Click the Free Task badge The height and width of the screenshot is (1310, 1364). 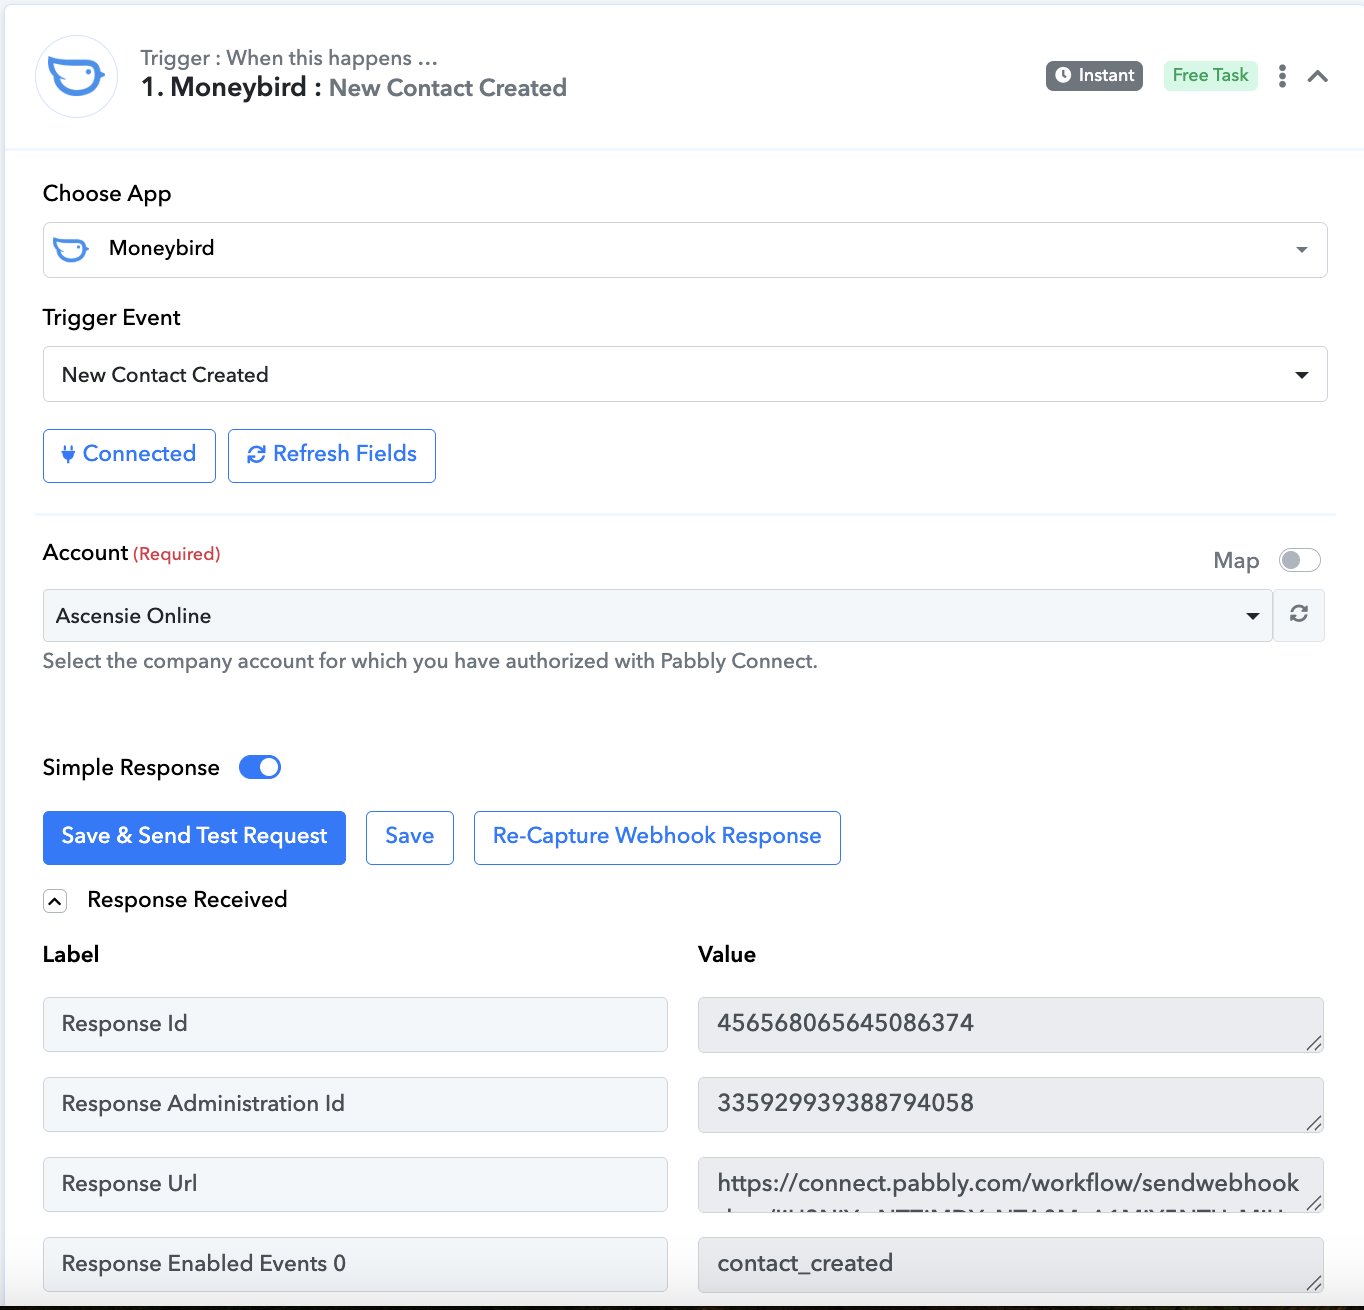click(1210, 76)
